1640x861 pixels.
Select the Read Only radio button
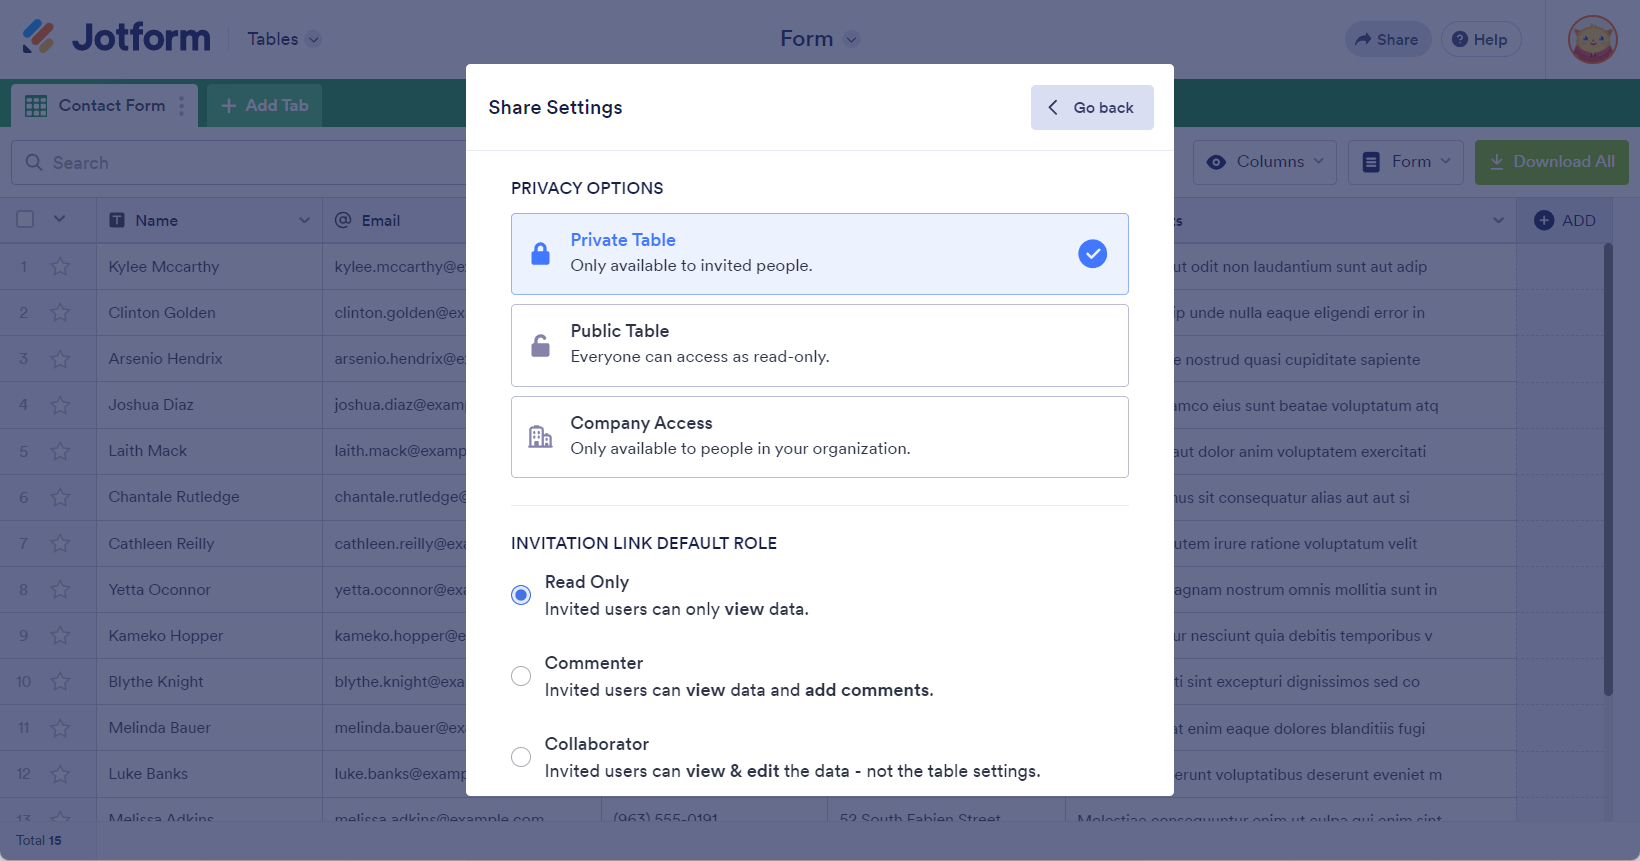coord(521,595)
